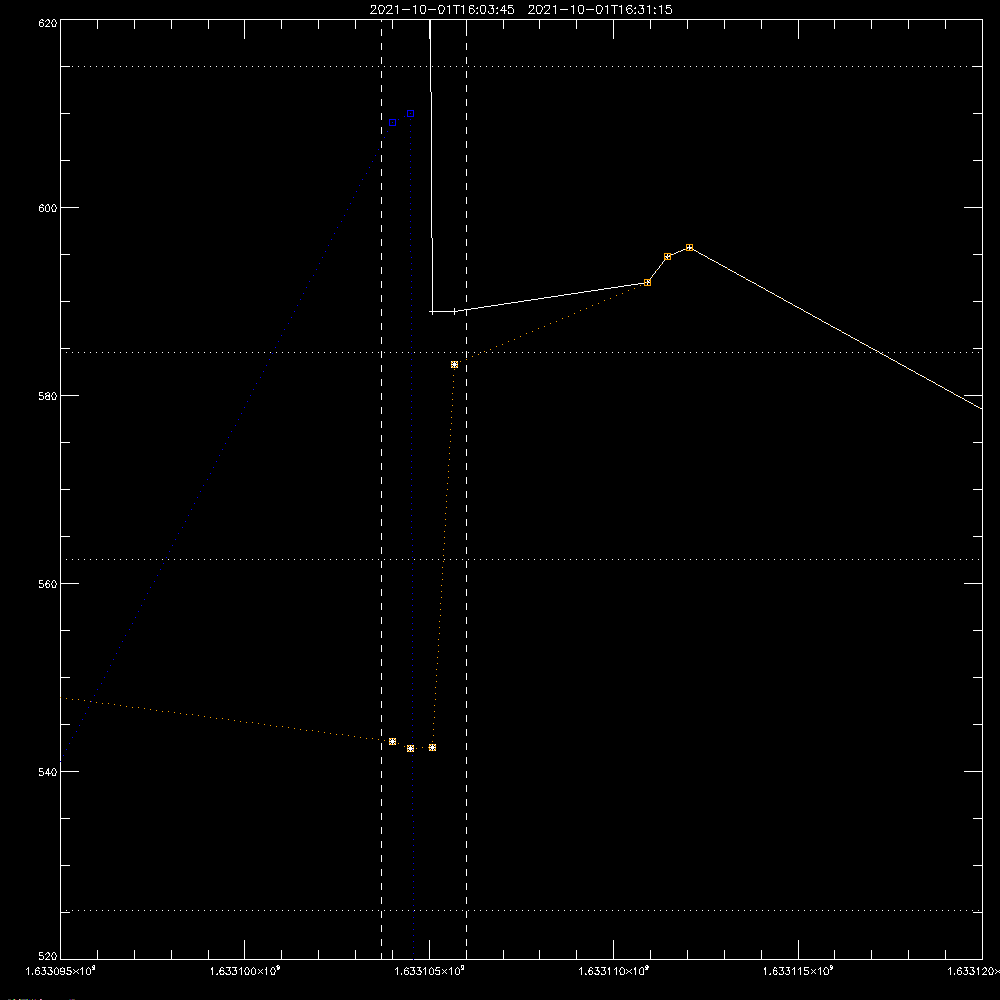The width and height of the screenshot is (1000, 1000).
Task: Click the isolated orange marker near value 583
Action: coord(455,365)
